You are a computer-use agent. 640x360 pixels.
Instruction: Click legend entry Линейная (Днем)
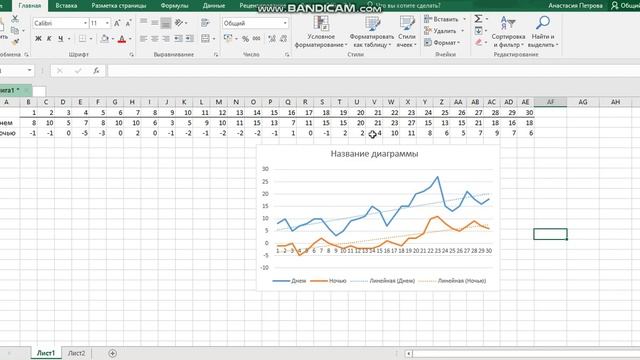383,281
